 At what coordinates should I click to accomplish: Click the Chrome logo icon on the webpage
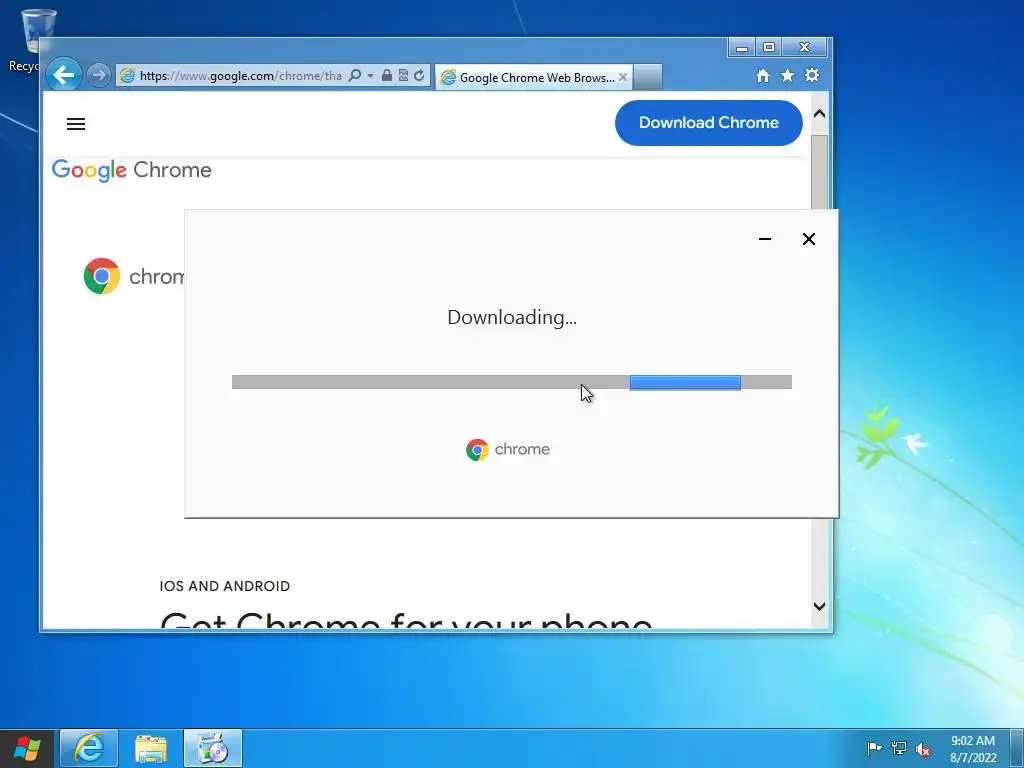point(102,276)
